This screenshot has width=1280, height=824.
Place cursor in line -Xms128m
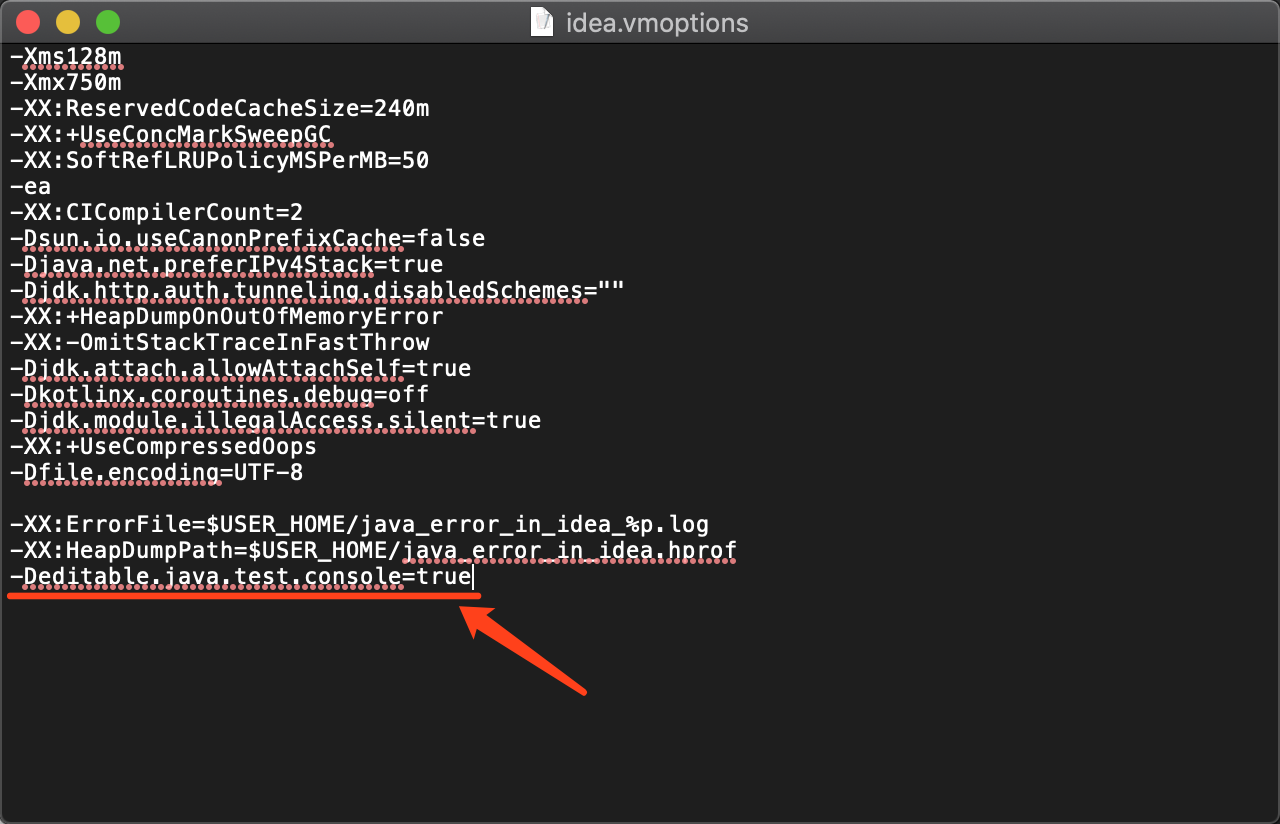(x=66, y=56)
